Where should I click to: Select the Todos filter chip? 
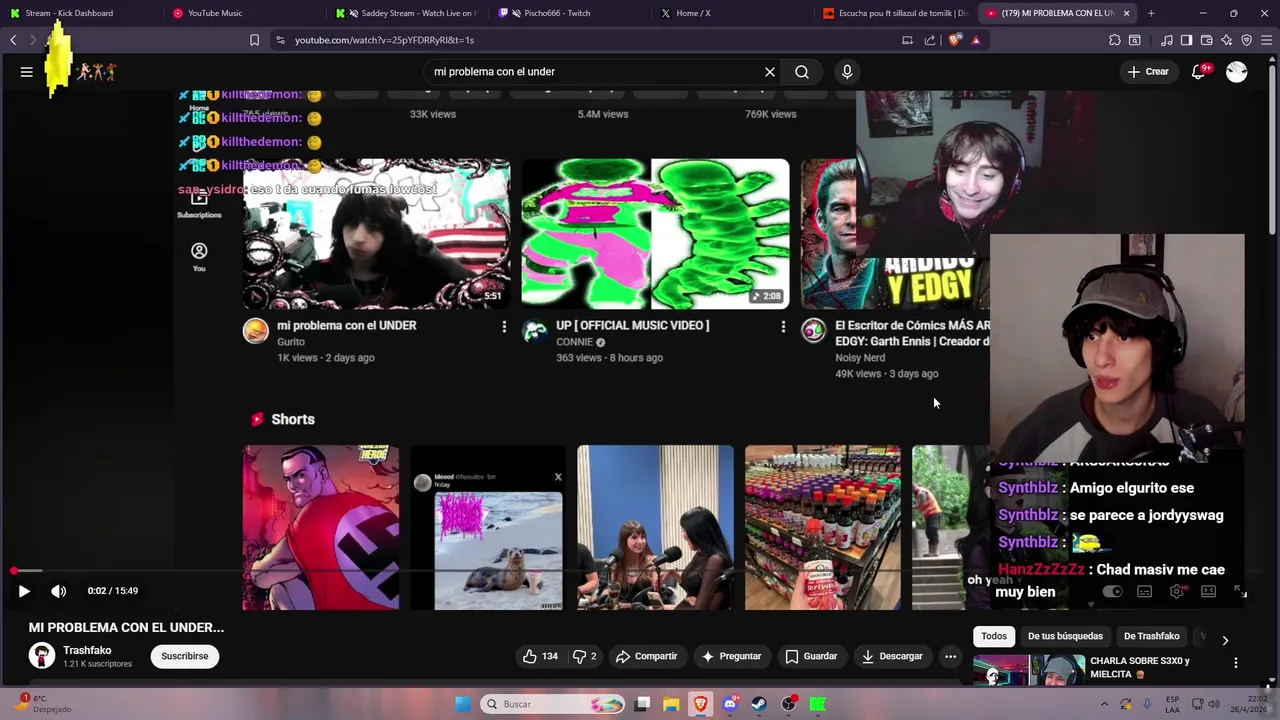point(994,636)
